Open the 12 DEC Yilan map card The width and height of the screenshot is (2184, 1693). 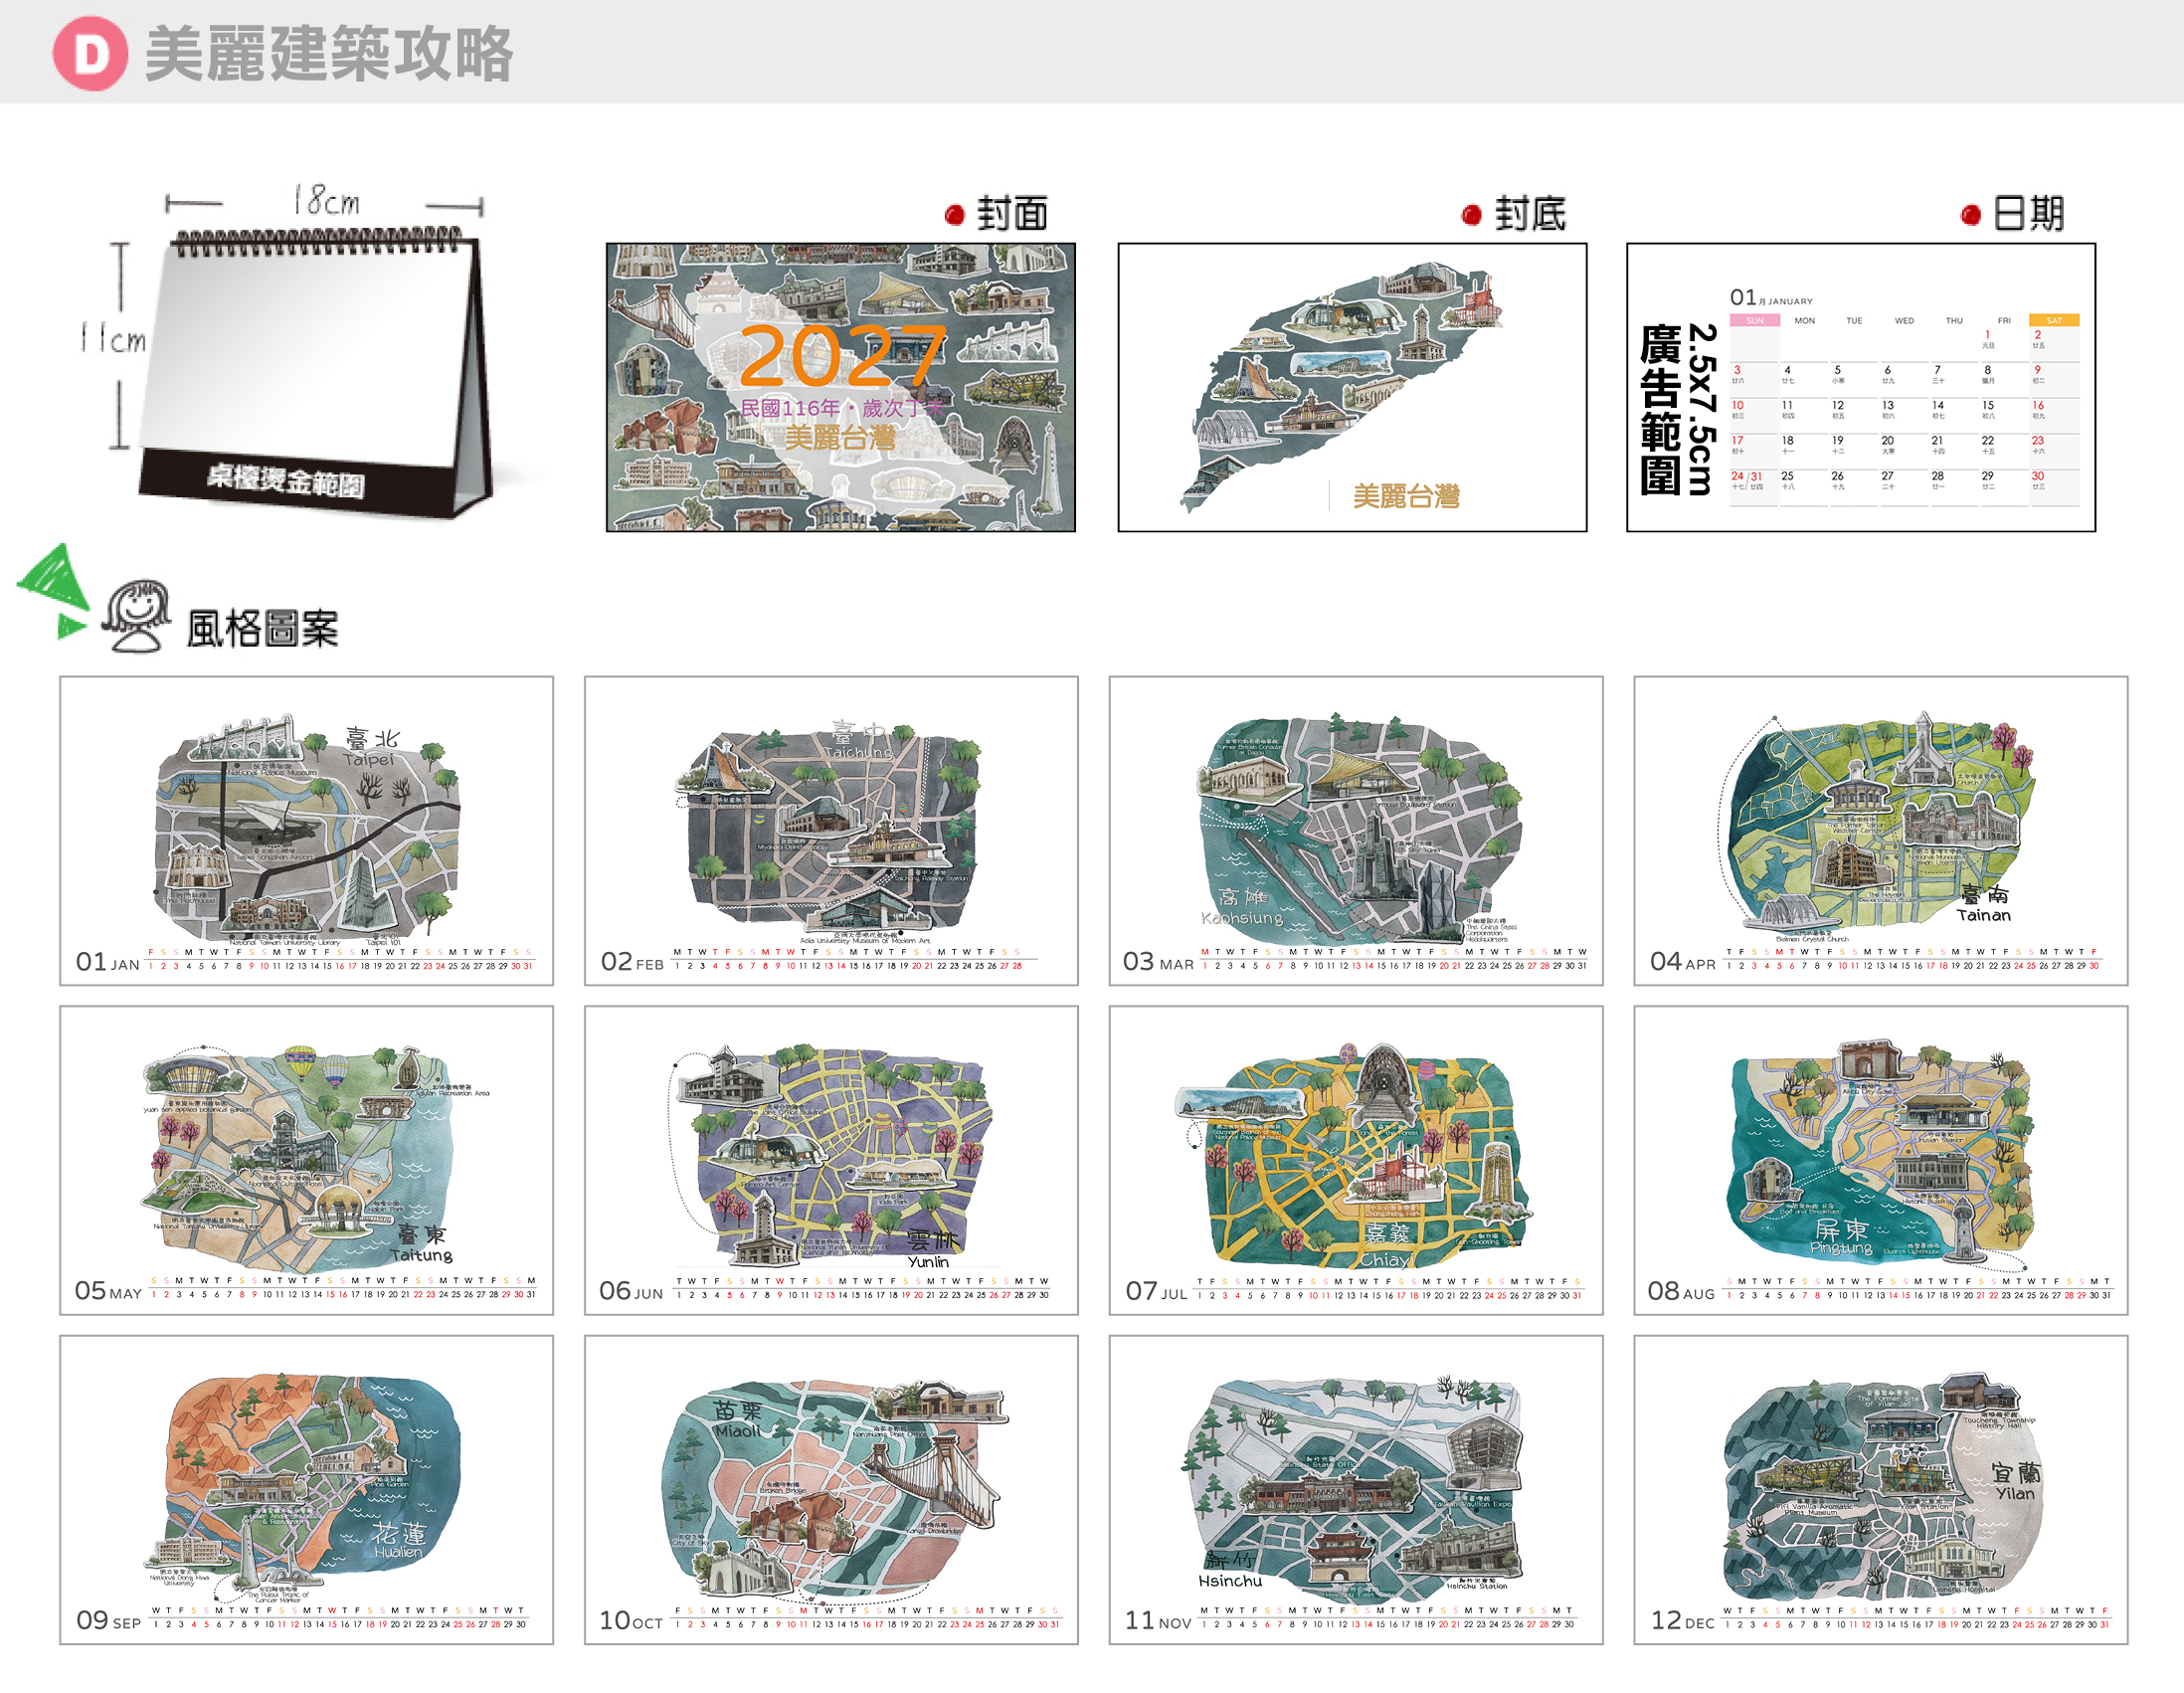pos(1881,1490)
